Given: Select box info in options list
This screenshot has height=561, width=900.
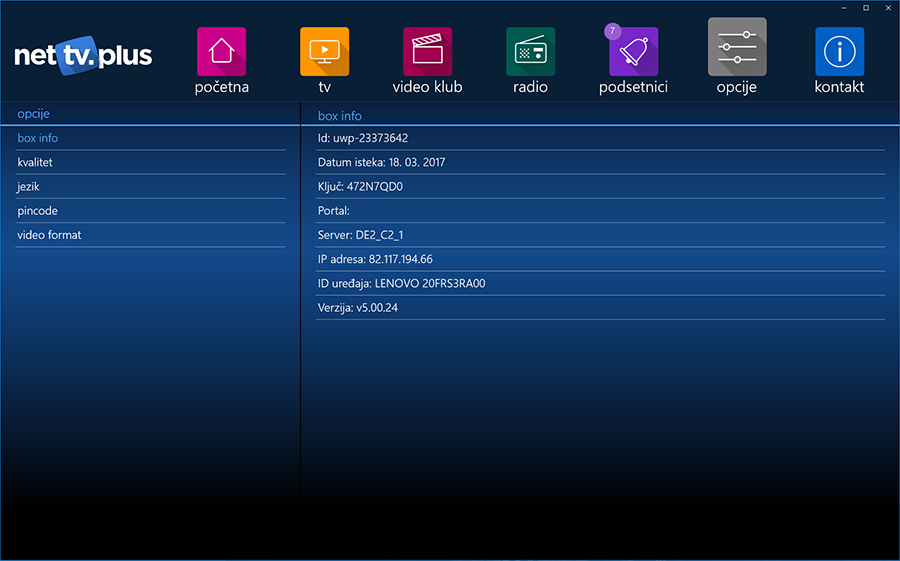Looking at the screenshot, I should 150,138.
